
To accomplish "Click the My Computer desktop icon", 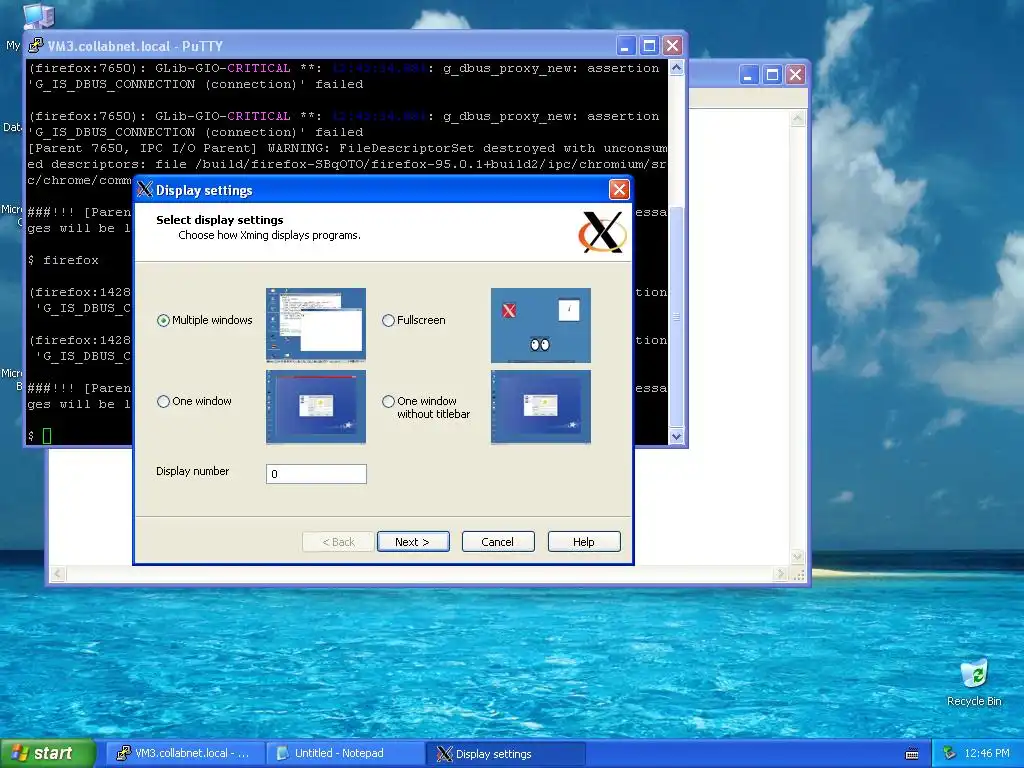I will pyautogui.click(x=38, y=16).
